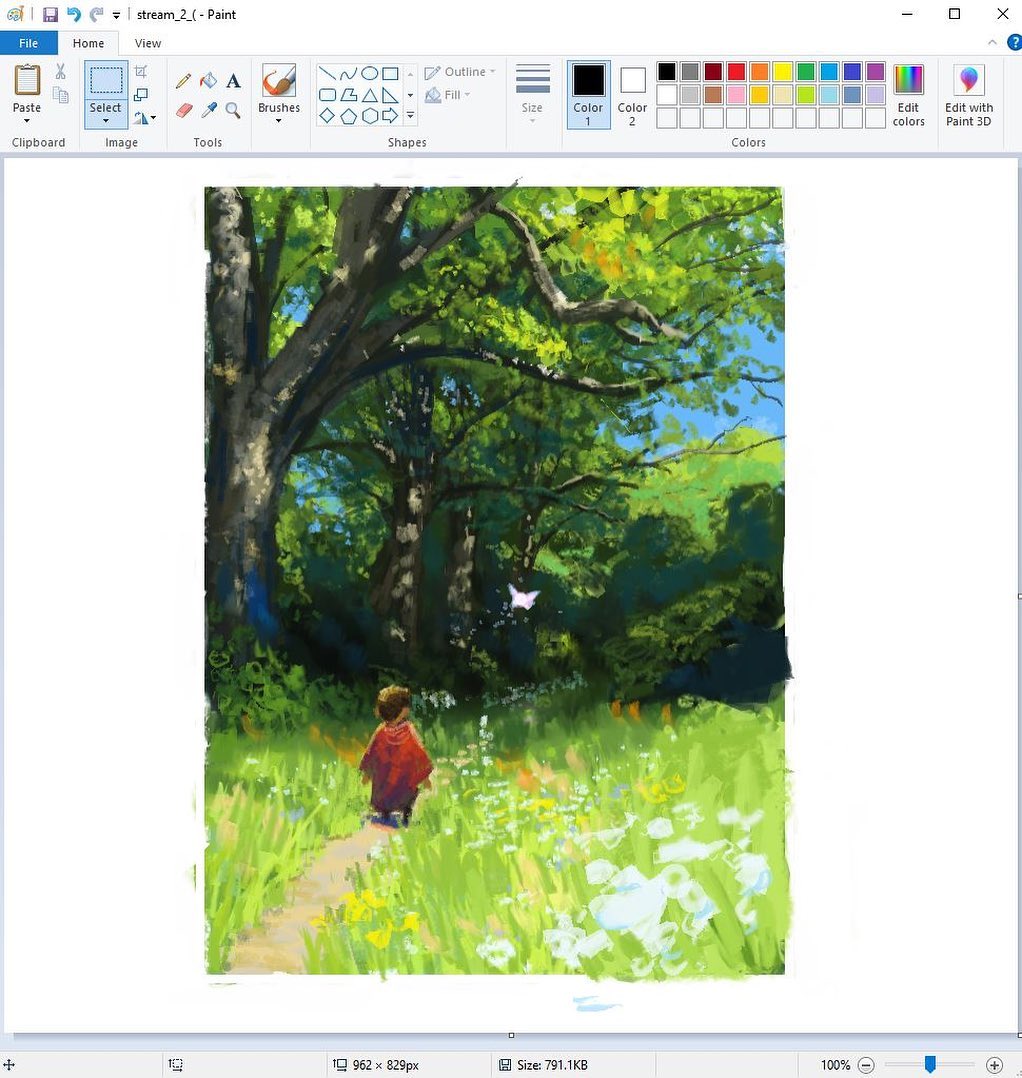This screenshot has height=1078, width=1022.
Task: Choose the Pentagon shape
Action: click(348, 116)
